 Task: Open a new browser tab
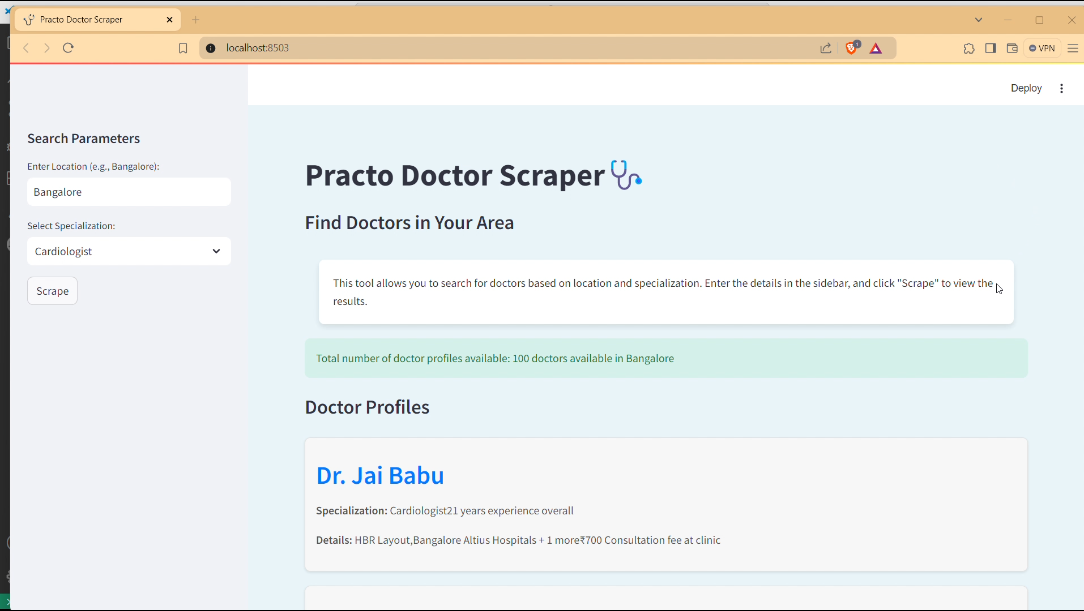click(196, 19)
